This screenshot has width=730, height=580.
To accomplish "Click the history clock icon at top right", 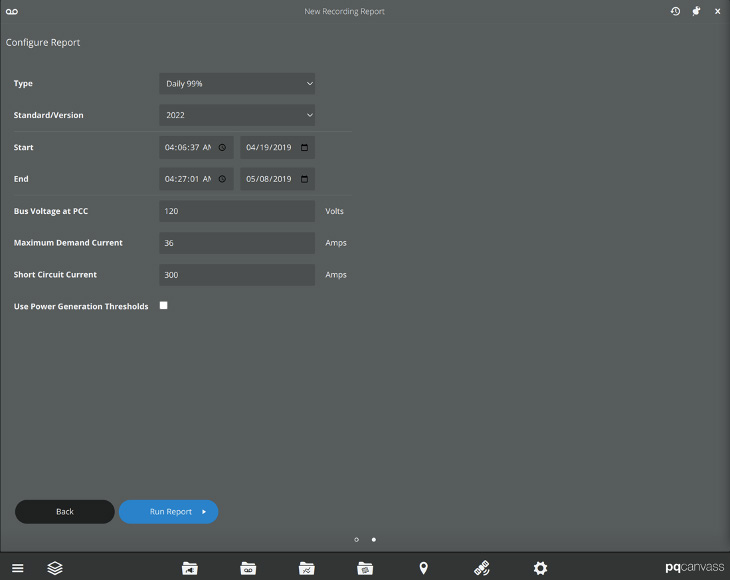I will pos(675,11).
